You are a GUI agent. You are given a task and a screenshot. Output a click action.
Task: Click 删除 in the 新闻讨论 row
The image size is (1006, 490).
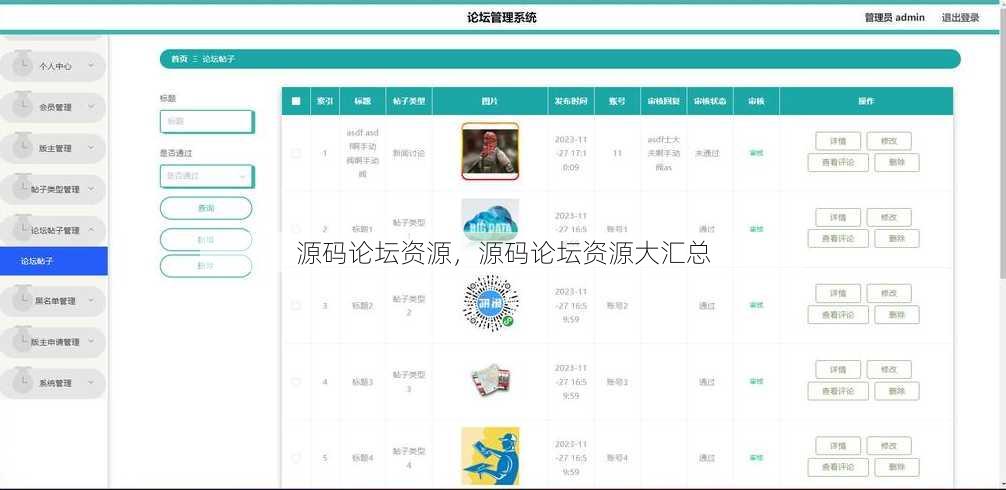[x=896, y=162]
